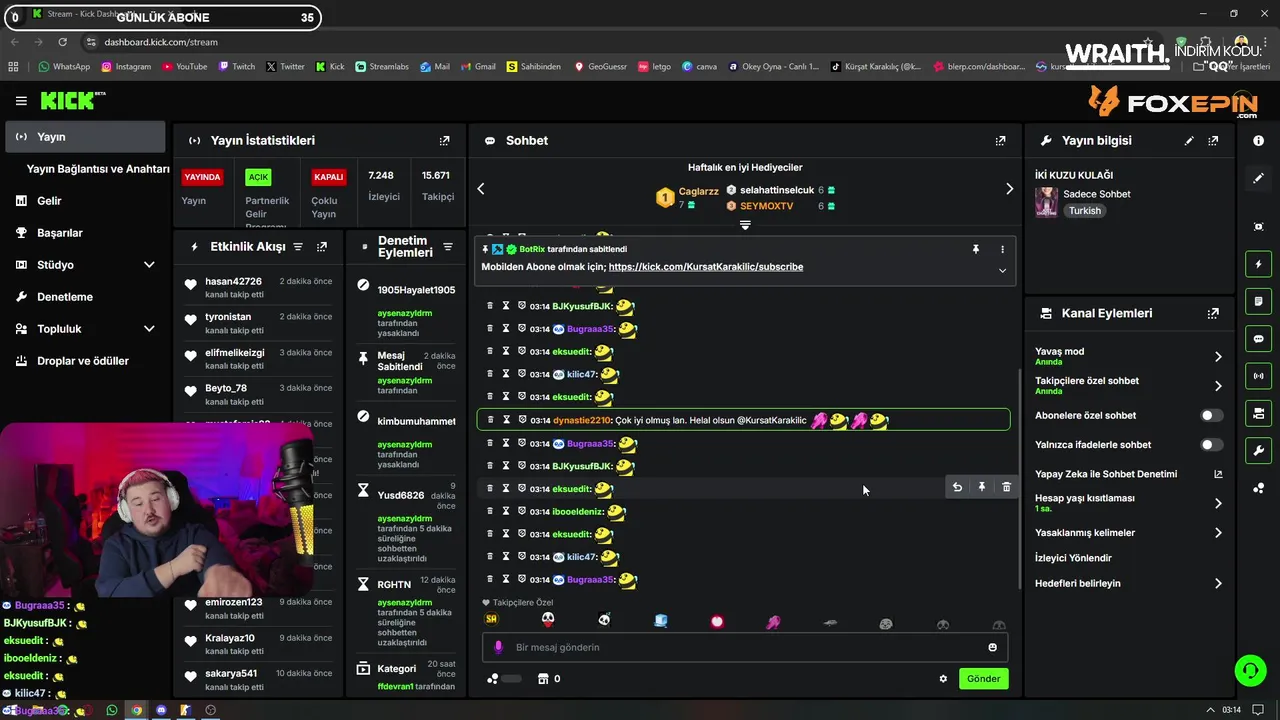The width and height of the screenshot is (1280, 720).
Task: Open Yavaş mod options
Action: [1129, 356]
